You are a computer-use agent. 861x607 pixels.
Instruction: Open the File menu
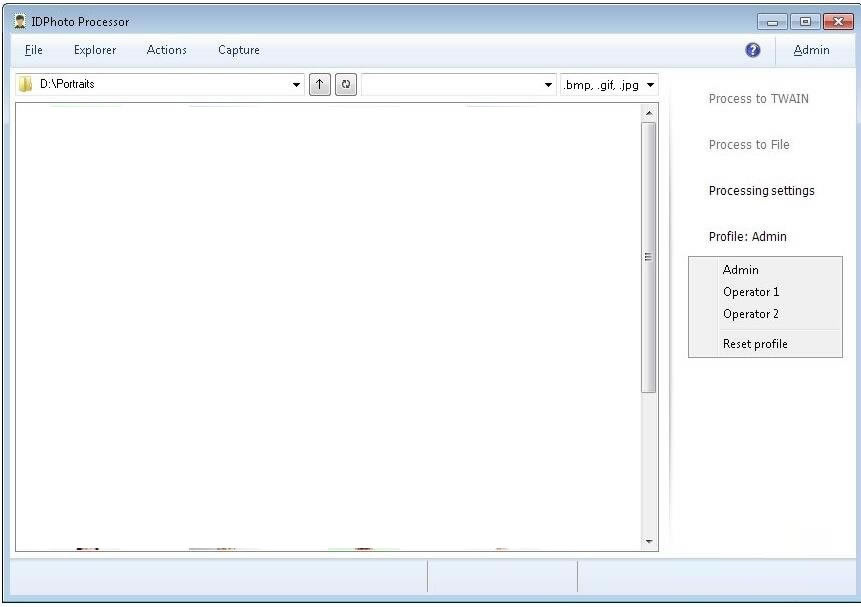(33, 50)
